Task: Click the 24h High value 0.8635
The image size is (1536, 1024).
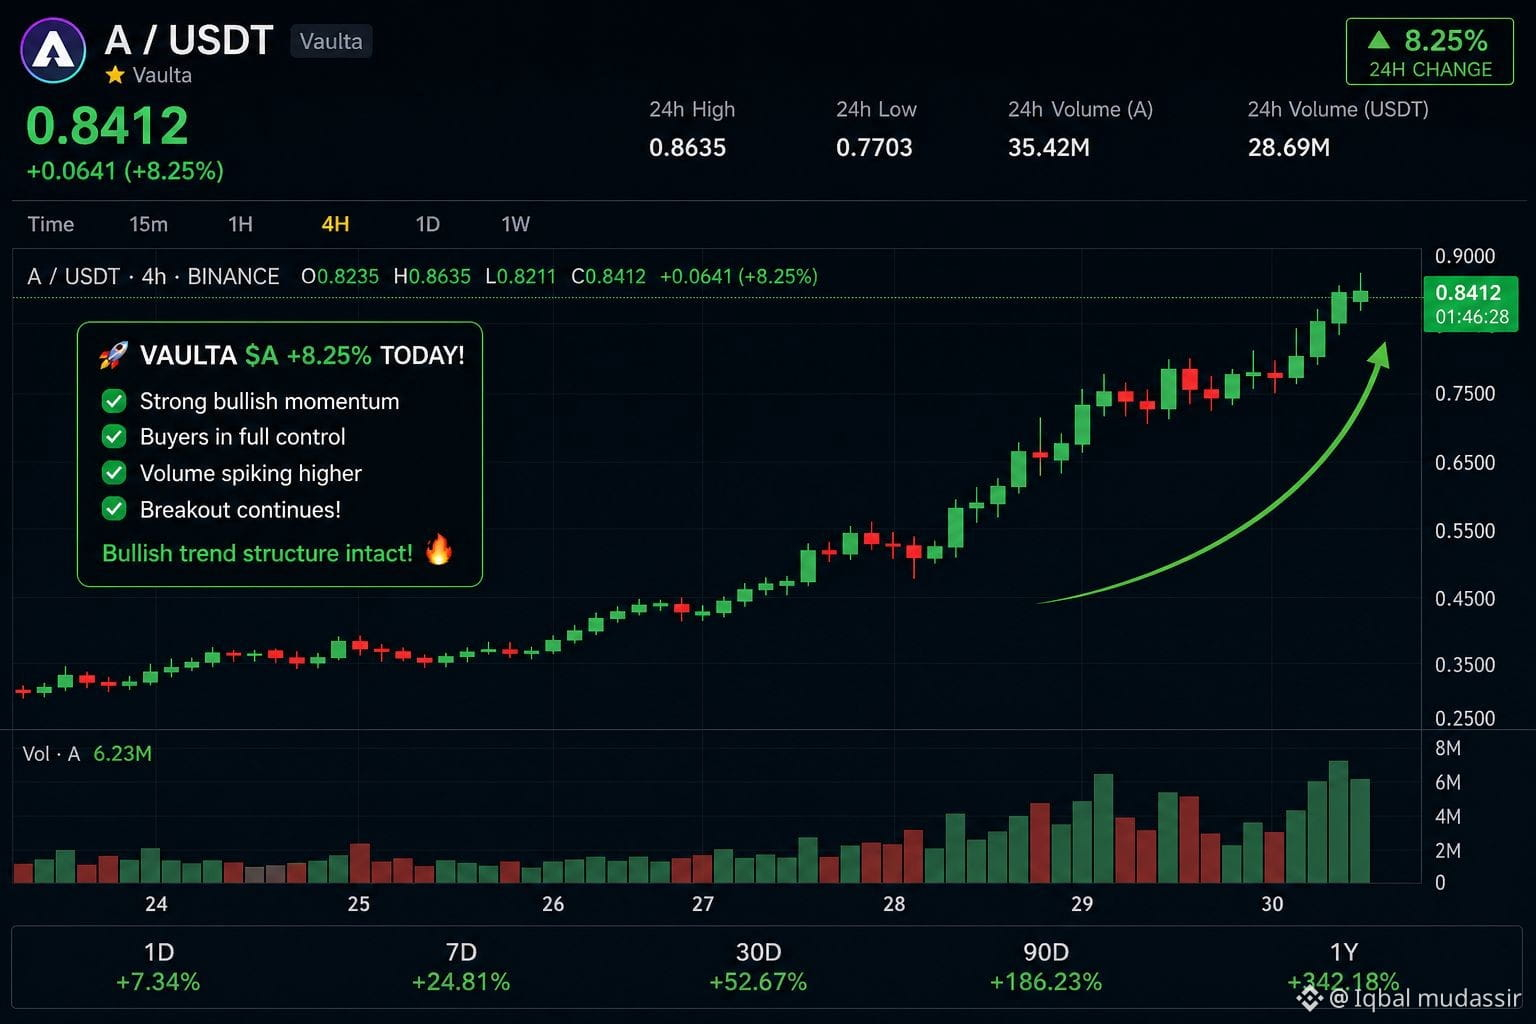Action: click(687, 148)
